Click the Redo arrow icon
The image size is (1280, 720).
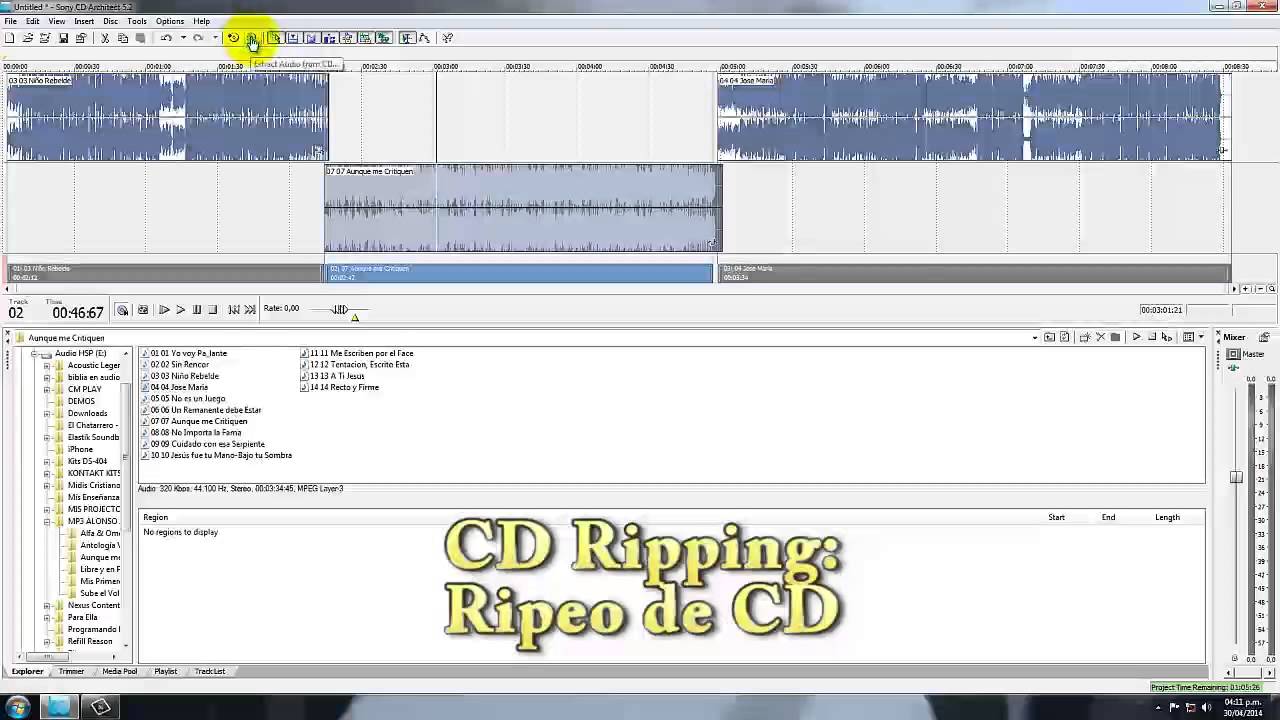pyautogui.click(x=198, y=38)
